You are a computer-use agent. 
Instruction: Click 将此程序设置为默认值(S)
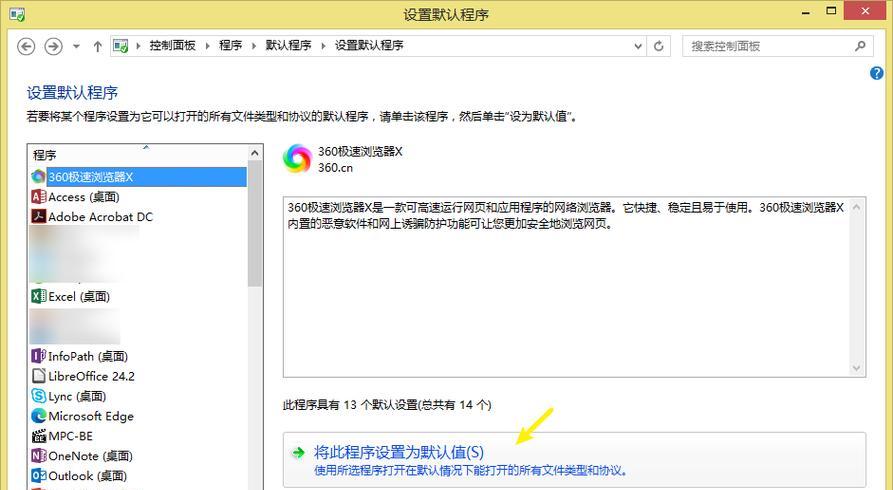pos(574,460)
